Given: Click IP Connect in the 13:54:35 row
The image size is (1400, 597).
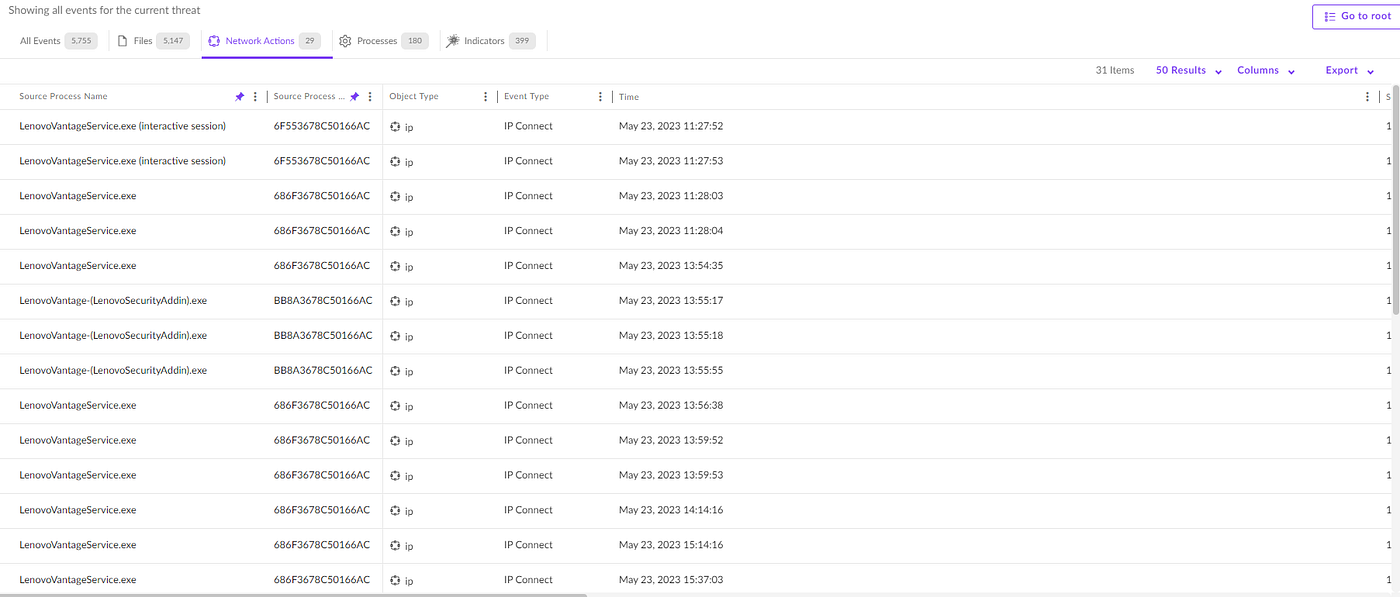Looking at the screenshot, I should 528,266.
